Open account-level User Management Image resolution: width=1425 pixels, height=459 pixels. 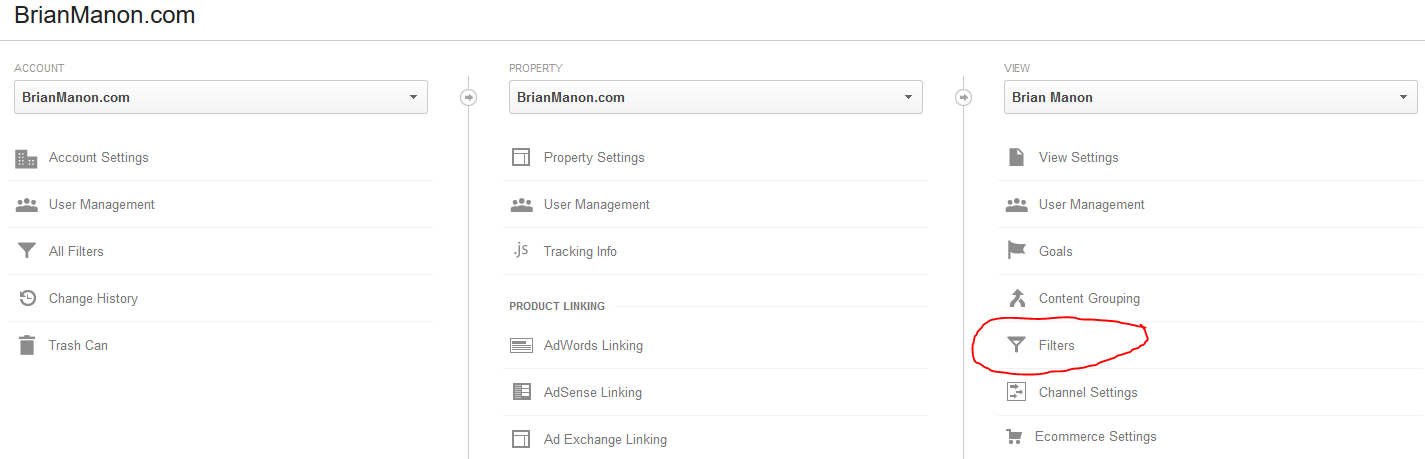coord(101,204)
